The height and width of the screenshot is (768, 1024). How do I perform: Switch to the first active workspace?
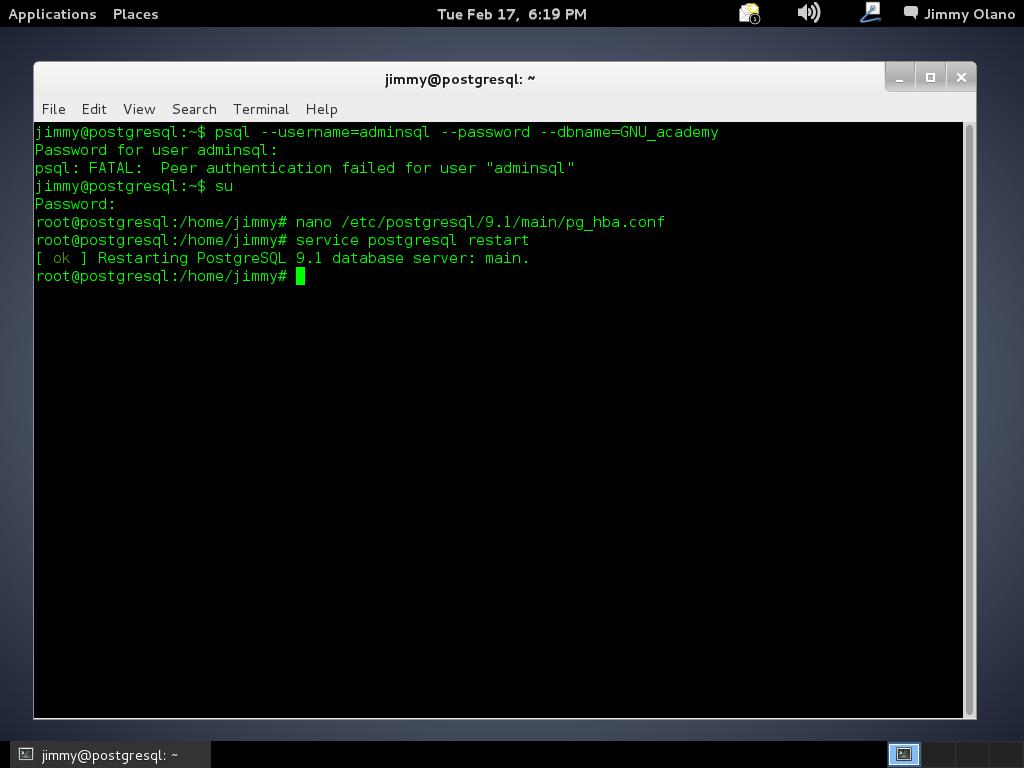point(904,755)
